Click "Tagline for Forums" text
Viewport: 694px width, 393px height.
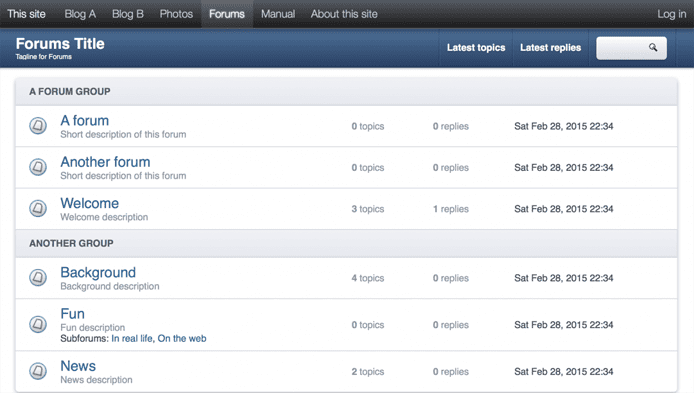(x=43, y=57)
